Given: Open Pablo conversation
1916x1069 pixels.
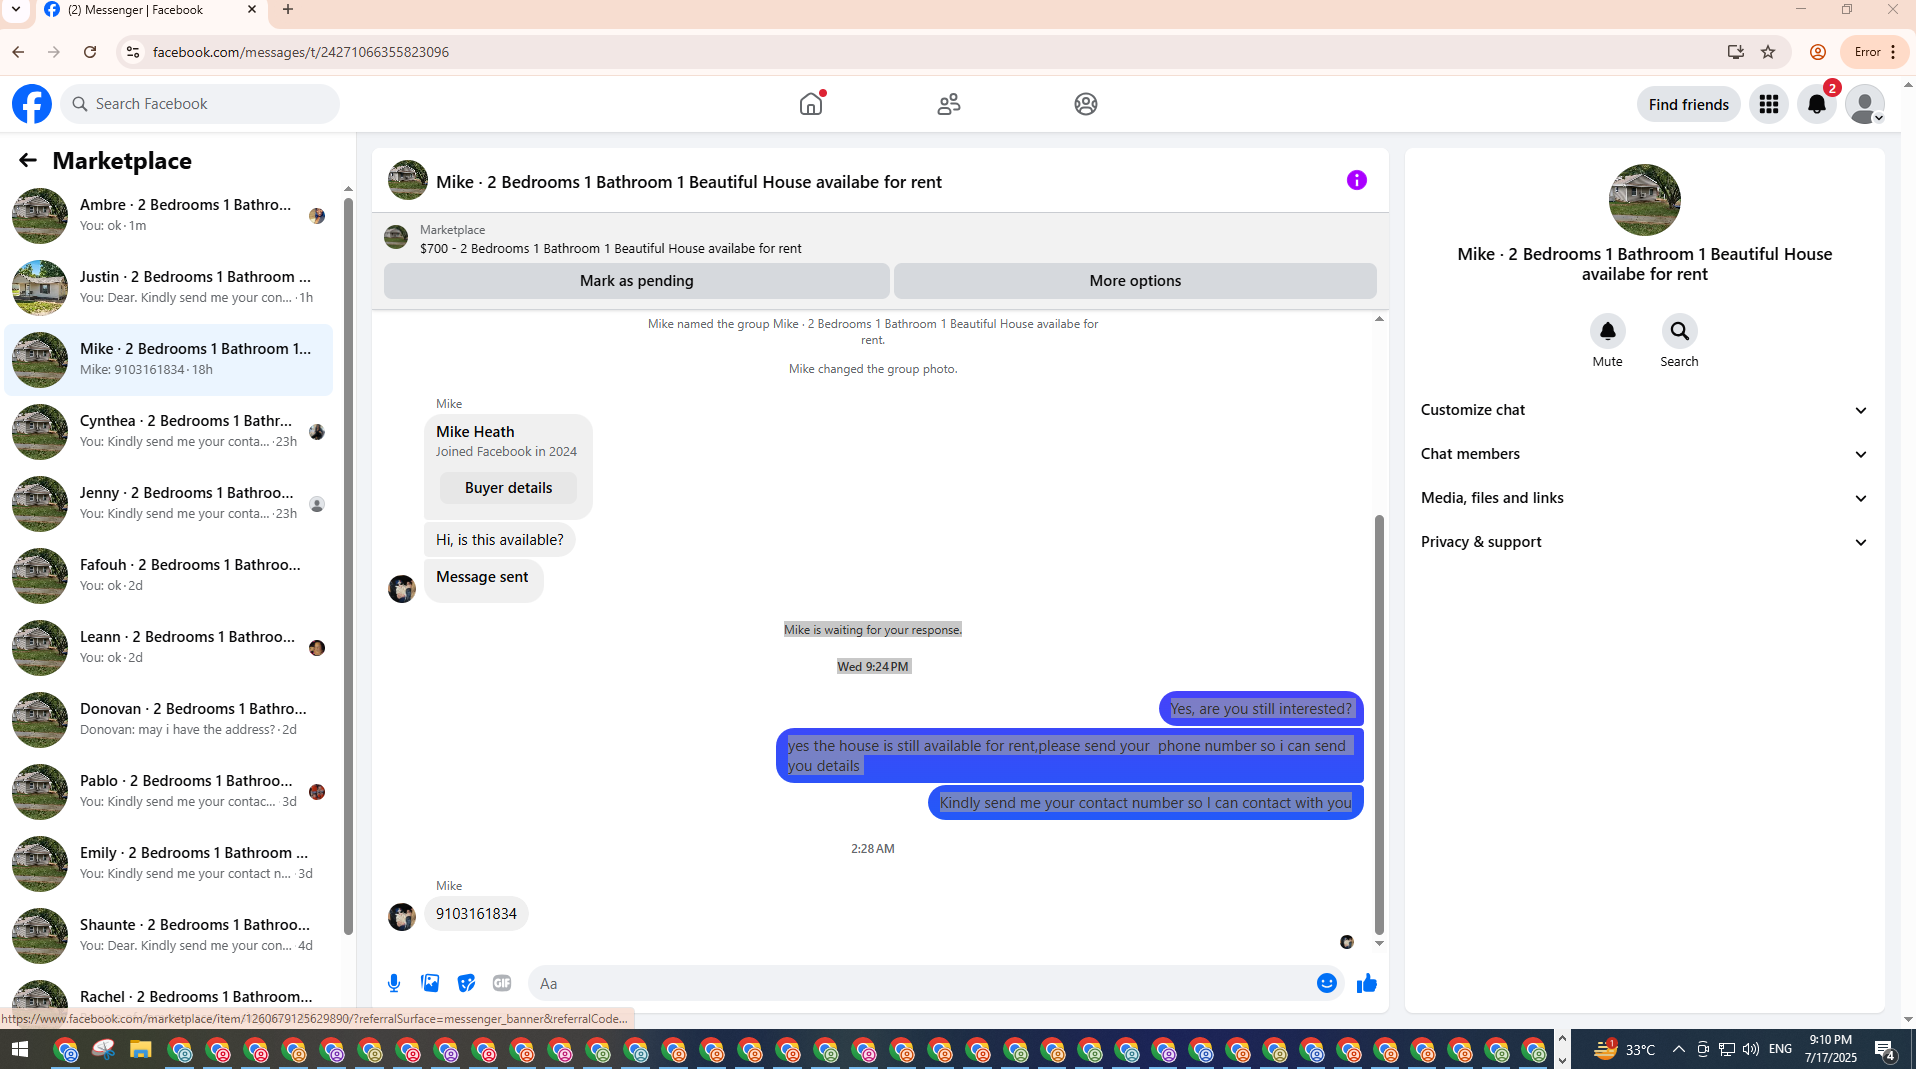Looking at the screenshot, I should pyautogui.click(x=168, y=792).
